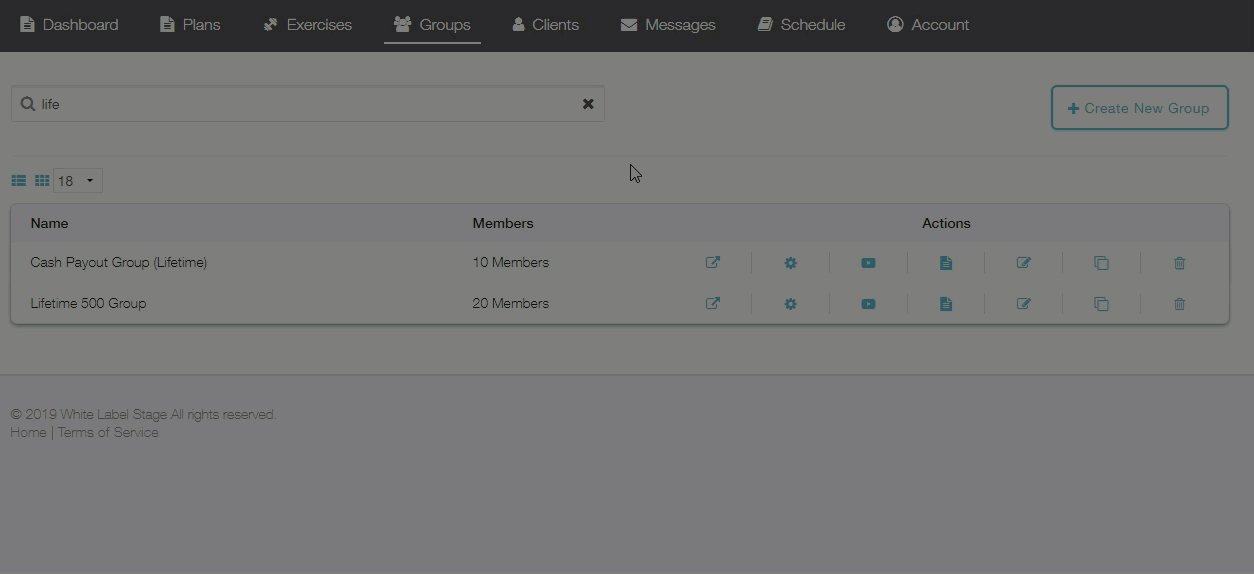Viewport: 1254px width, 574px height.
Task: Open the Account menu
Action: [x=928, y=25]
